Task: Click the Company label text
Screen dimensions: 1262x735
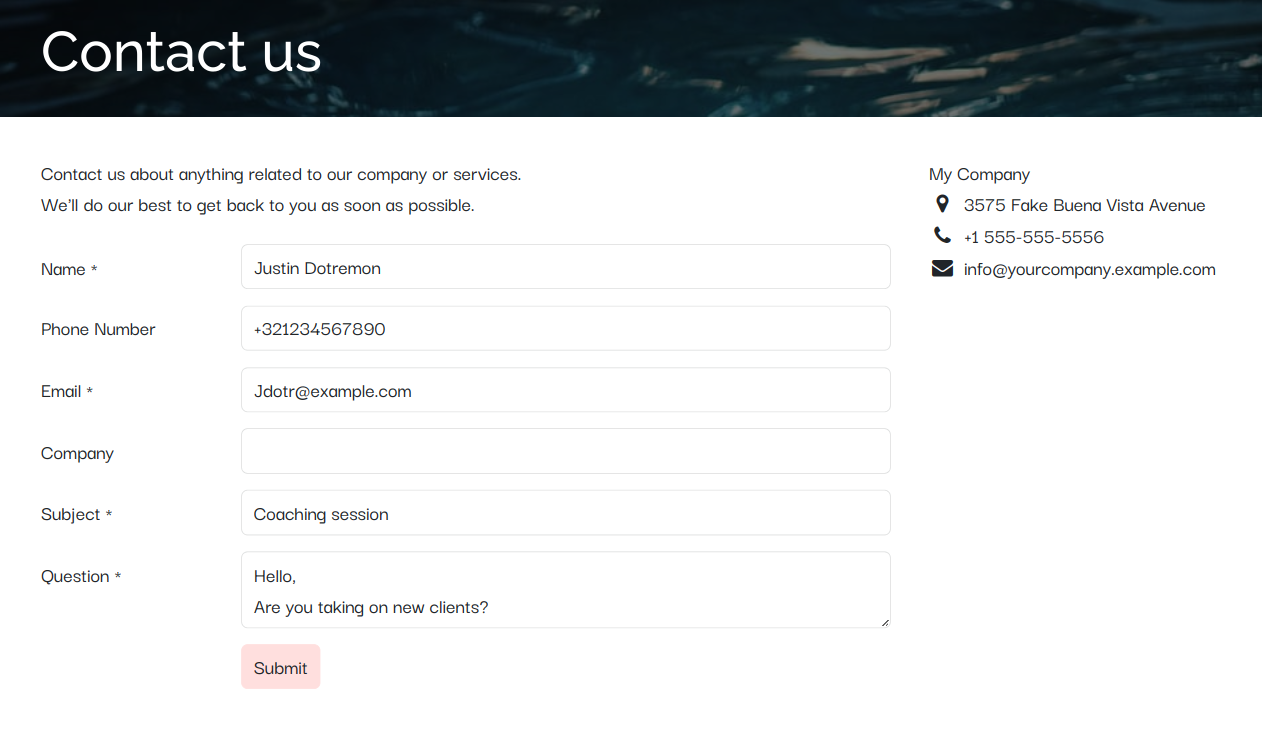Action: point(77,453)
